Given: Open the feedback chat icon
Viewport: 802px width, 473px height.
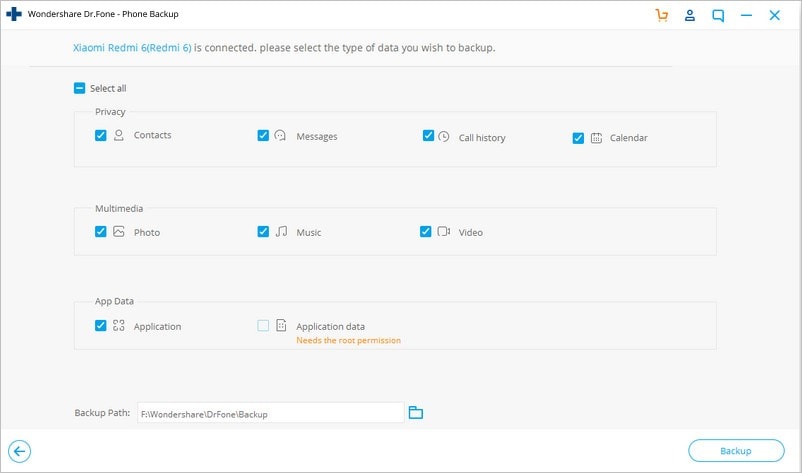Looking at the screenshot, I should coord(718,16).
